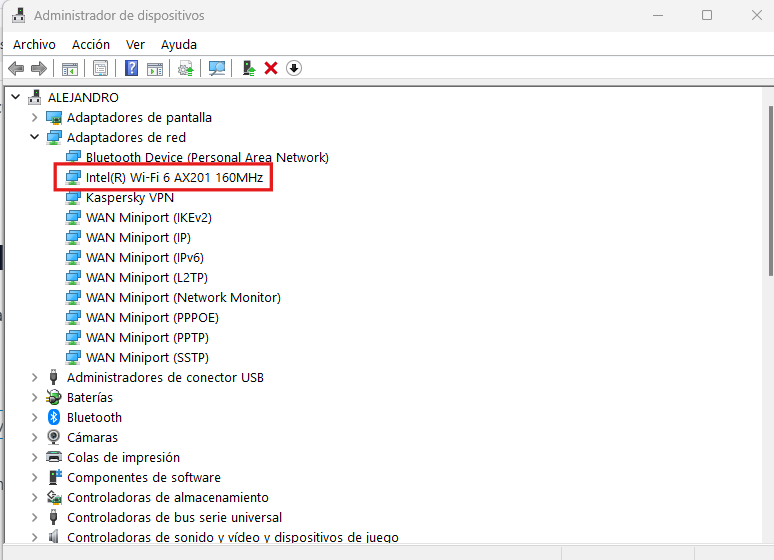
Task: Open the Acción menu
Action: click(x=91, y=44)
